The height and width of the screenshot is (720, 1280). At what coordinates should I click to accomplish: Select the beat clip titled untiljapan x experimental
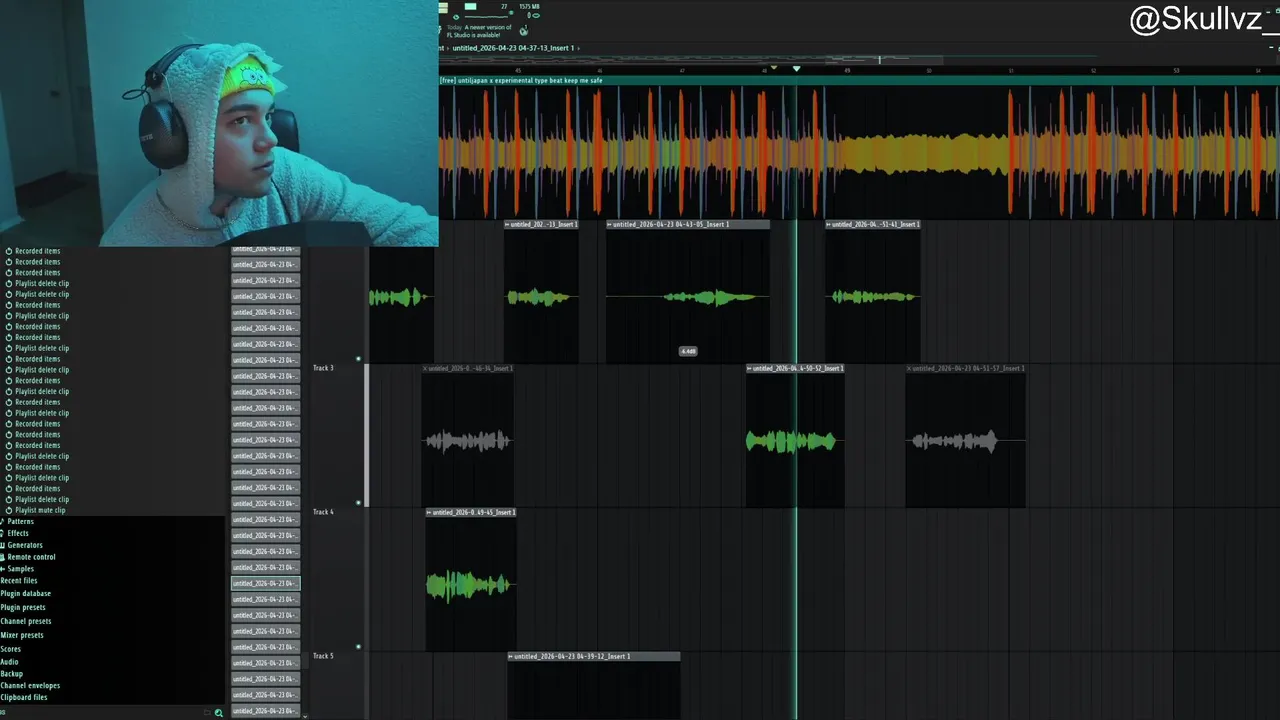858,150
